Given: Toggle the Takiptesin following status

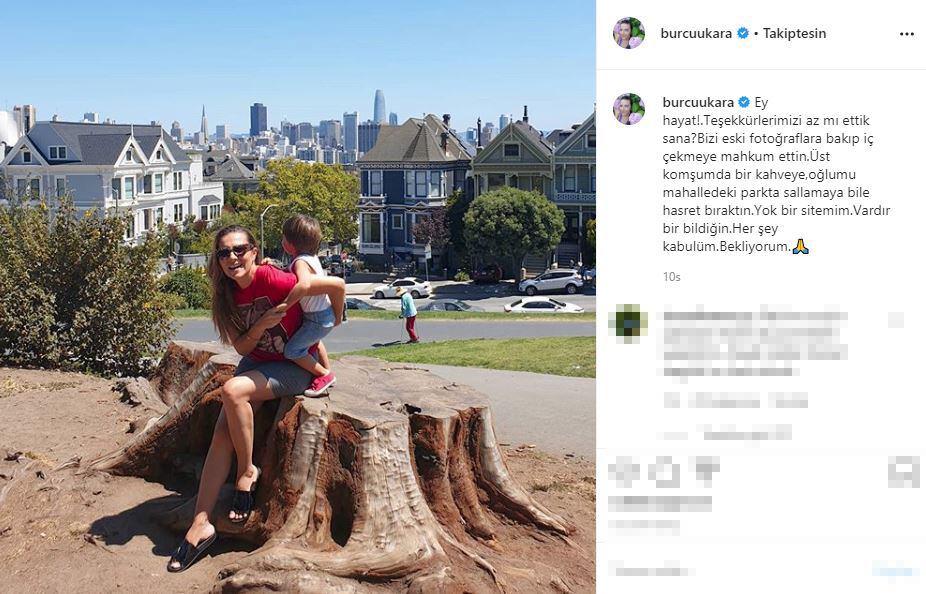Looking at the screenshot, I should click(x=794, y=33).
